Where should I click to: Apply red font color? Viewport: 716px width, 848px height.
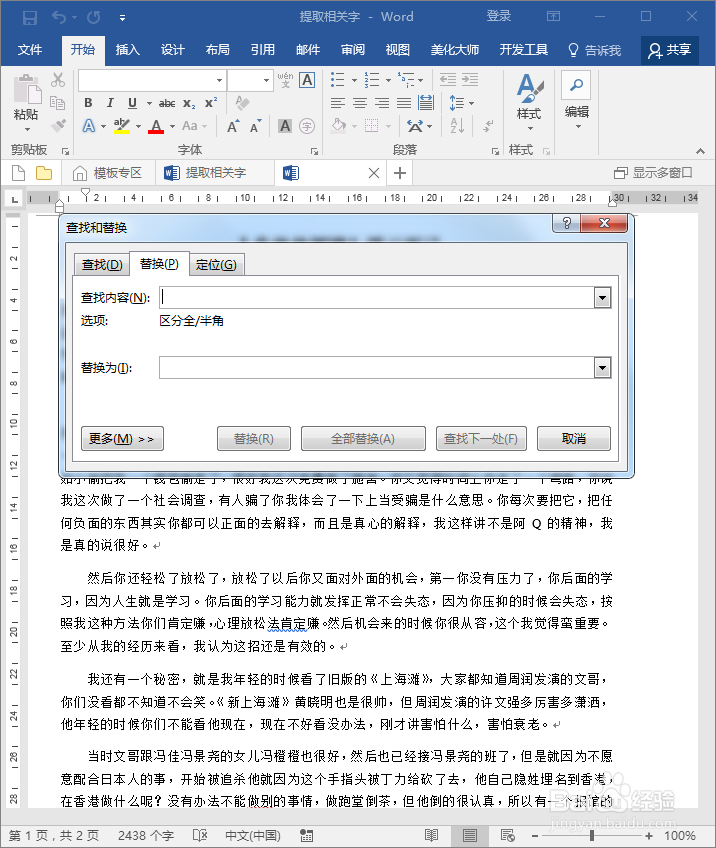tap(156, 126)
